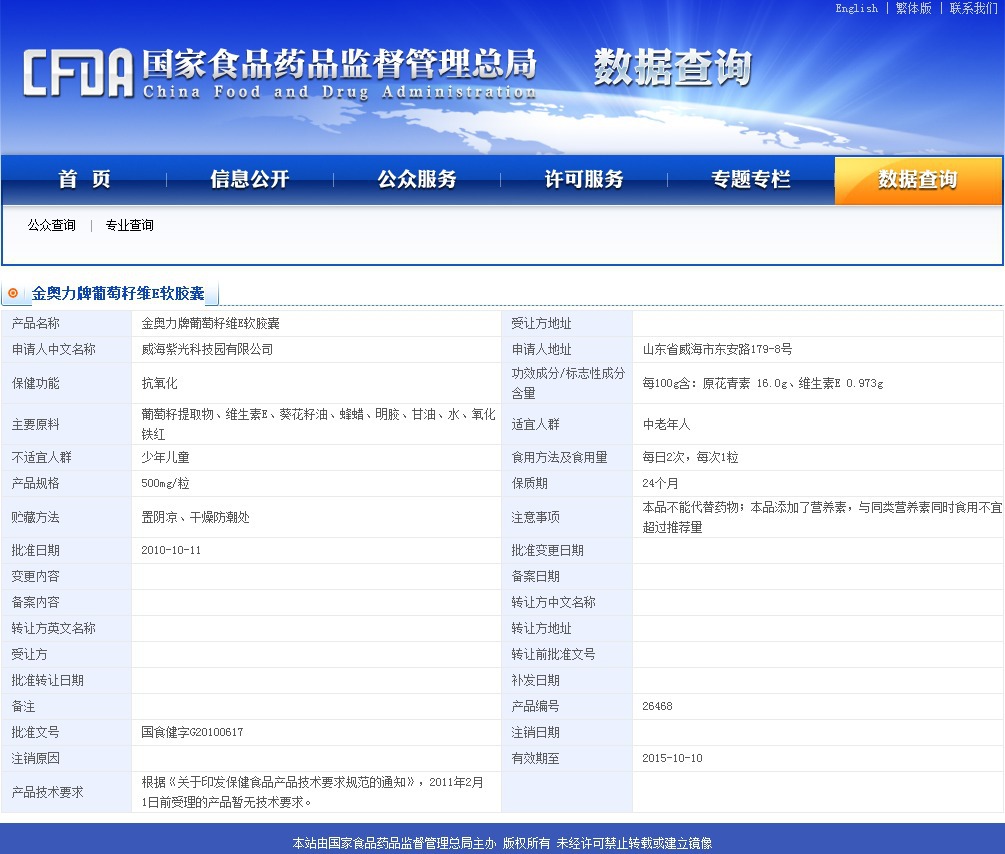1005x854 pixels.
Task: Click the 国家食品药品监督管理总局 header title
Action: 339,63
